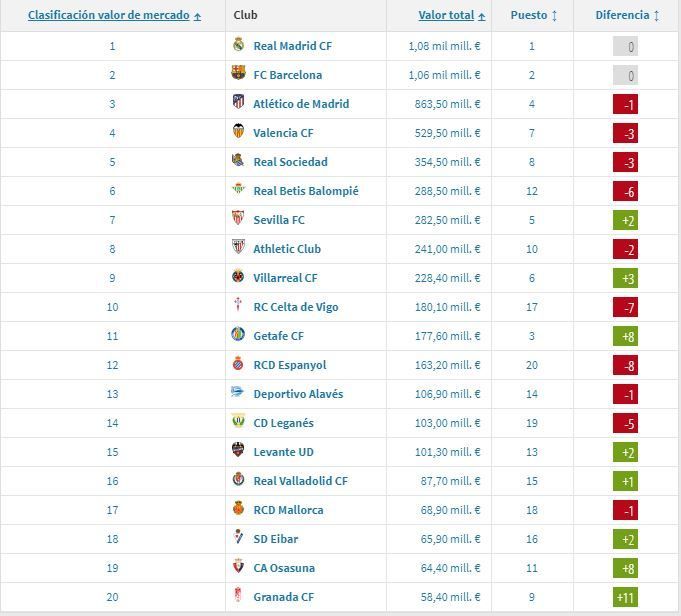The width and height of the screenshot is (681, 616).
Task: Click the Atlético de Madrid crest icon
Action: (x=238, y=103)
